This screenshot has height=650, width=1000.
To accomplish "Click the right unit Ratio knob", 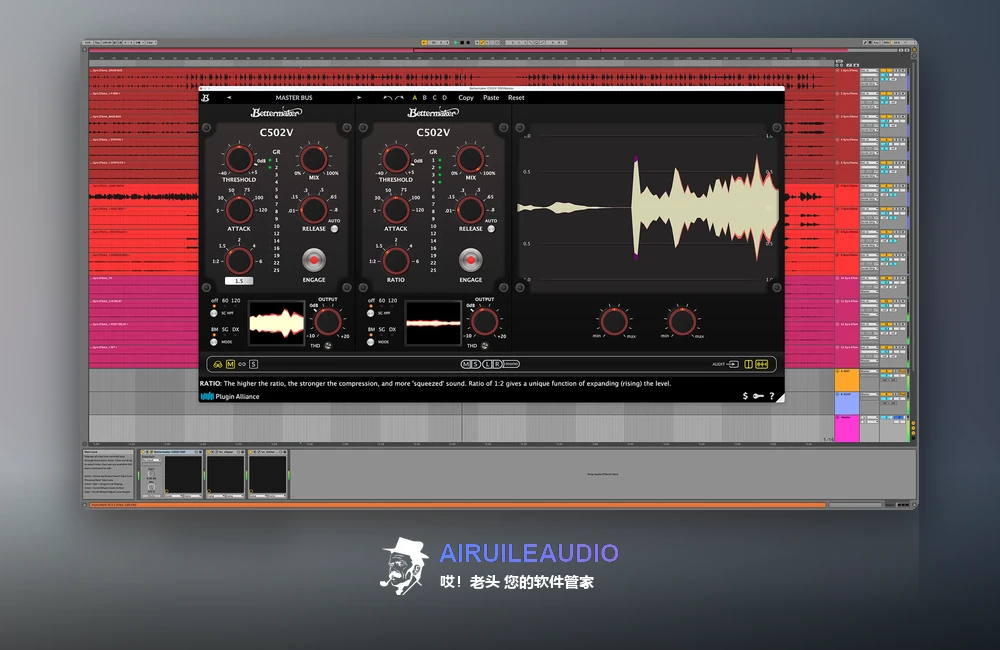I will tap(396, 260).
